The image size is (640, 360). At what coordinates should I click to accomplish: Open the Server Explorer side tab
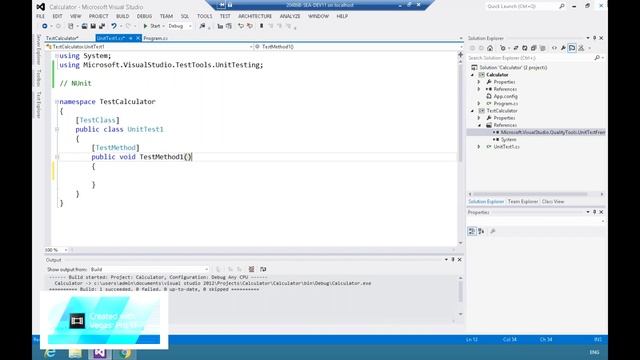[39, 49]
